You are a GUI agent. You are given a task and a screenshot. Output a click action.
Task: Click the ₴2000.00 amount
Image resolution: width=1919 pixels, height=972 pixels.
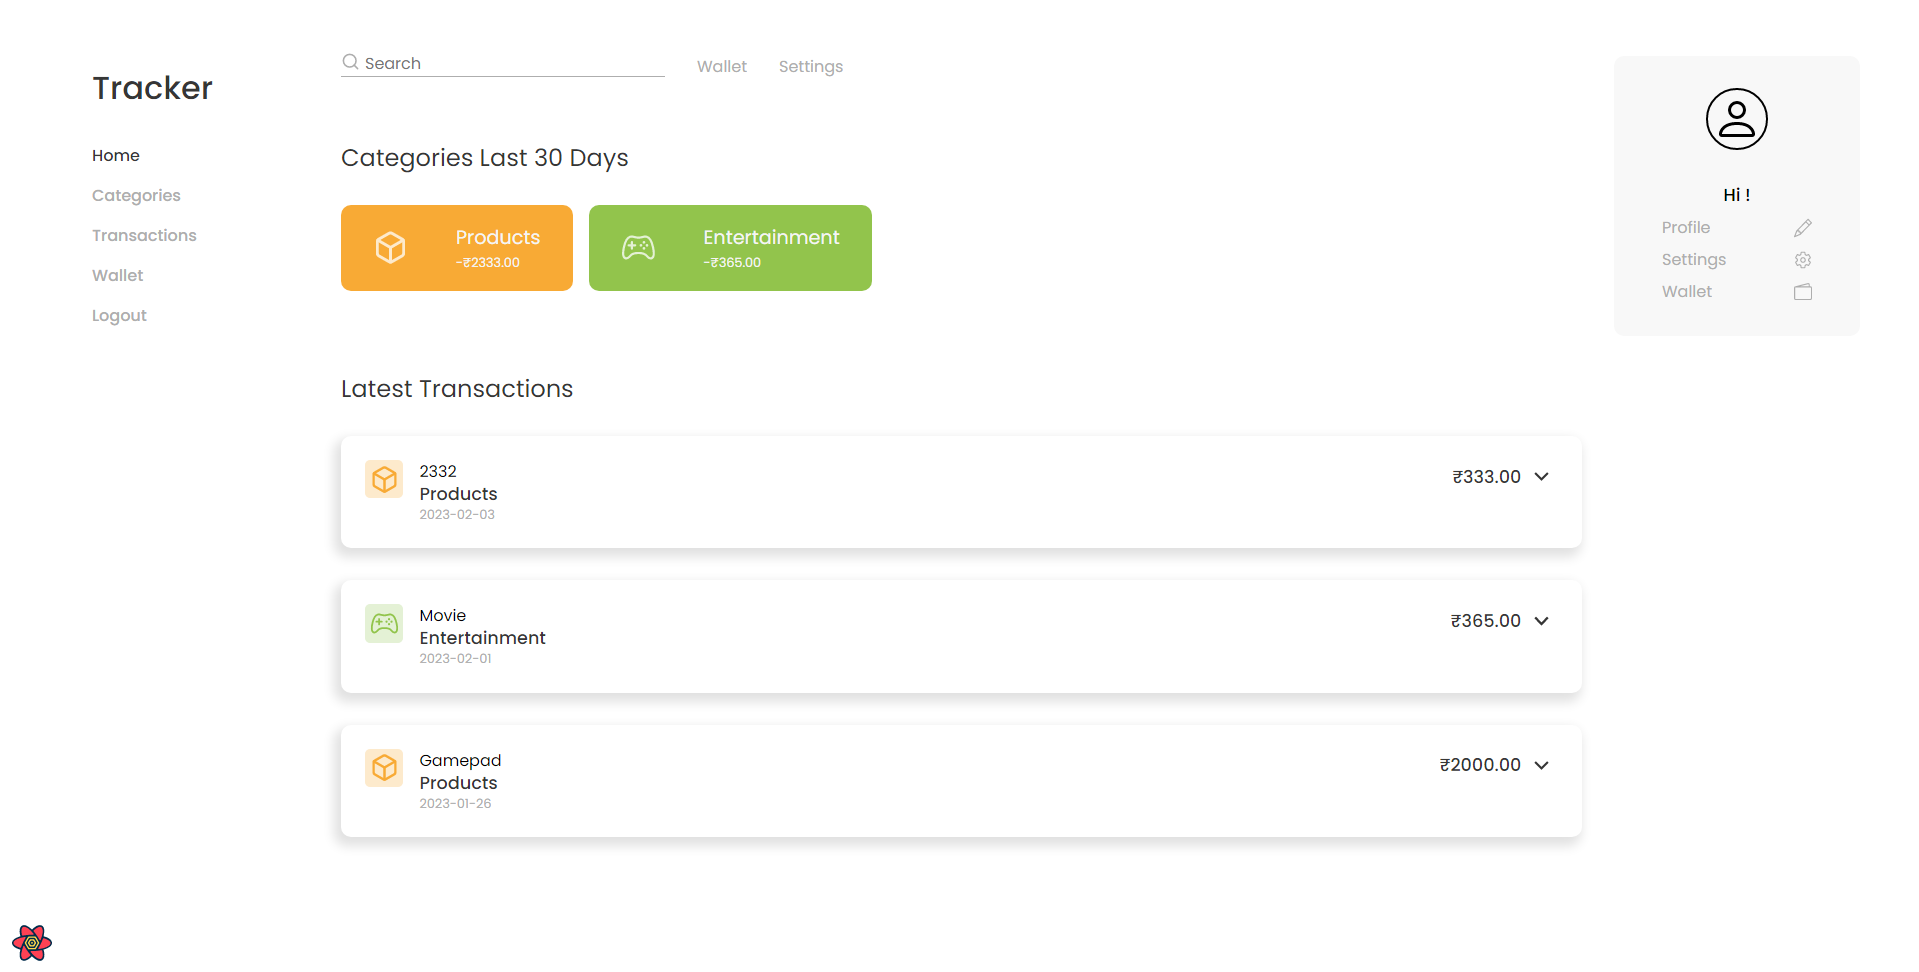click(x=1480, y=765)
